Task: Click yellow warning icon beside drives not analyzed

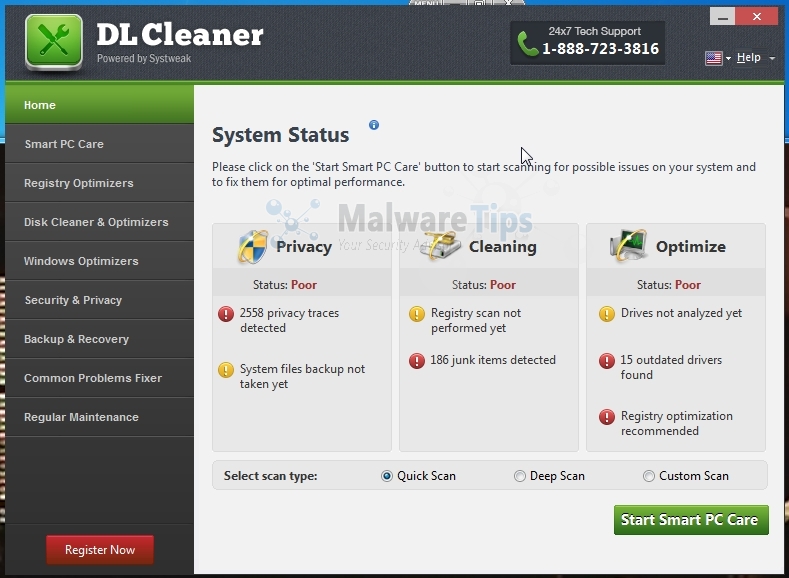Action: pyautogui.click(x=607, y=314)
